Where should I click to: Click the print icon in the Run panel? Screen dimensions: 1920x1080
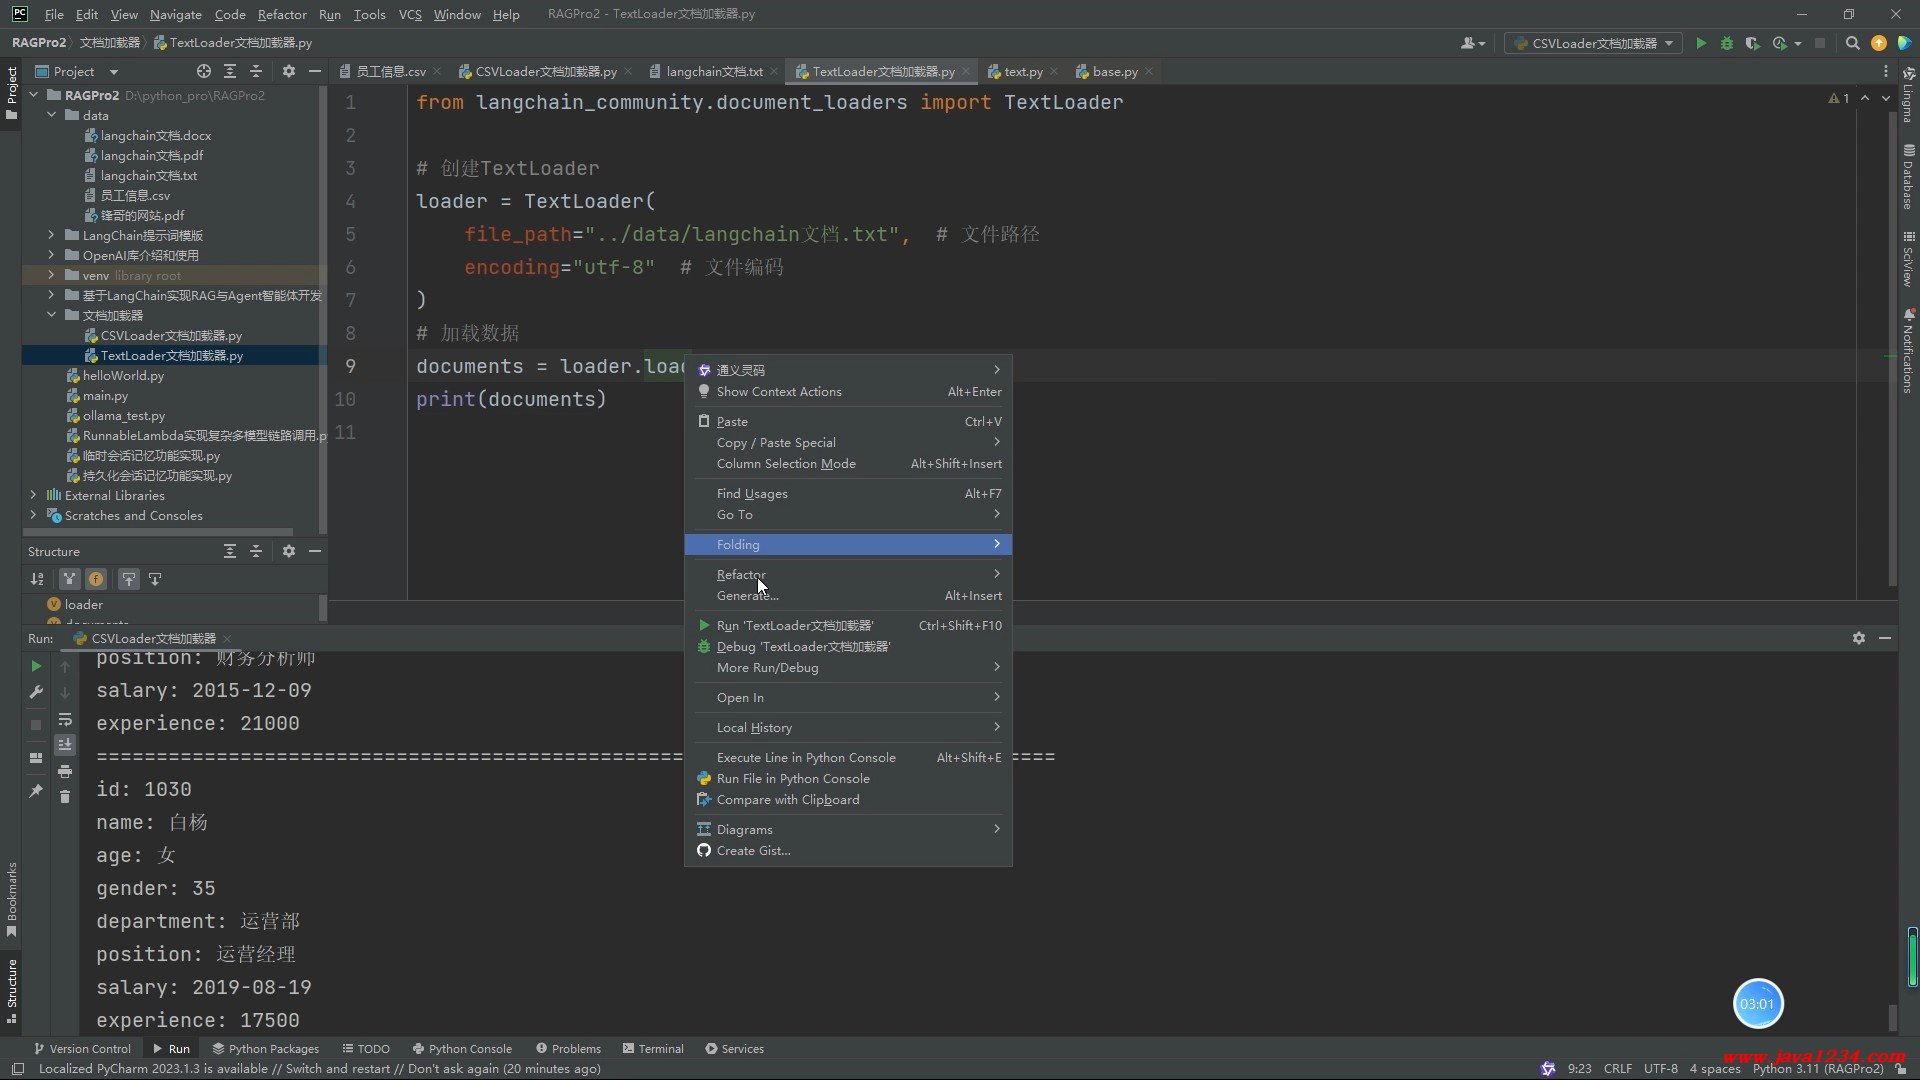65,771
